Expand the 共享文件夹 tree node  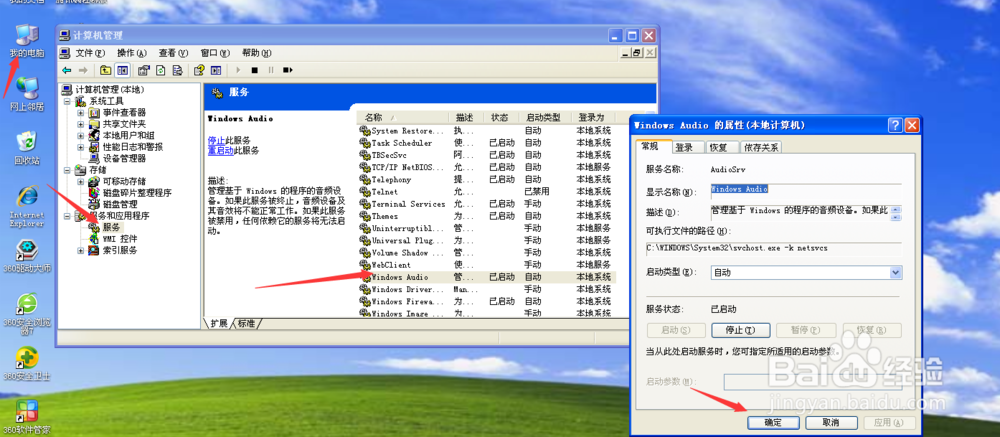click(x=80, y=124)
